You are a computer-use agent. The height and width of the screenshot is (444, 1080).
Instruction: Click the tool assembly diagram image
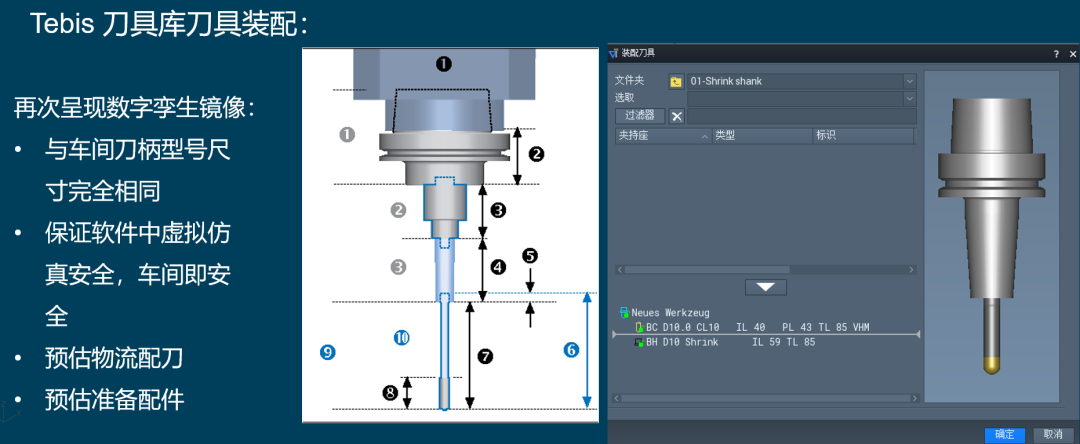[x=450, y=235]
